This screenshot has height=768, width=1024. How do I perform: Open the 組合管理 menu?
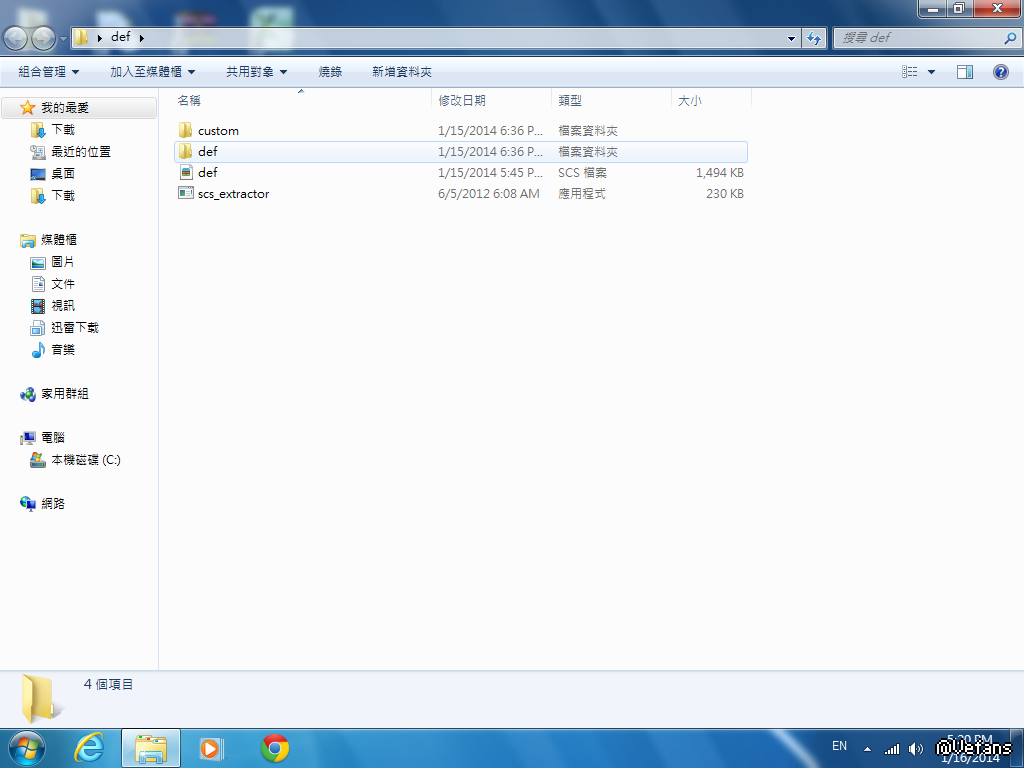coord(48,72)
